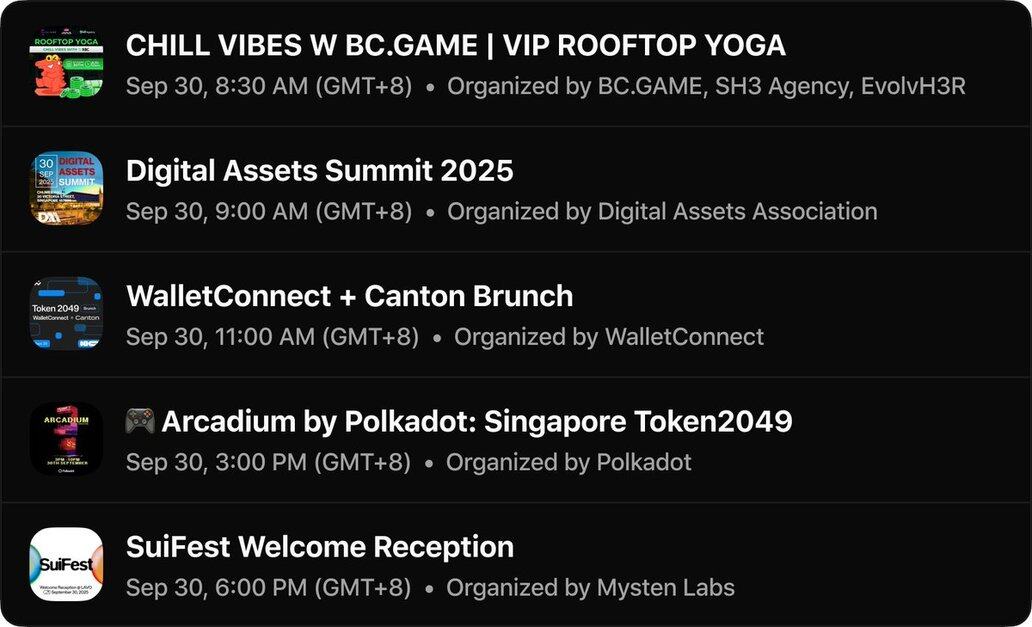The image size is (1032, 627).
Task: Open the Arcadium event poster icon
Action: (66, 439)
